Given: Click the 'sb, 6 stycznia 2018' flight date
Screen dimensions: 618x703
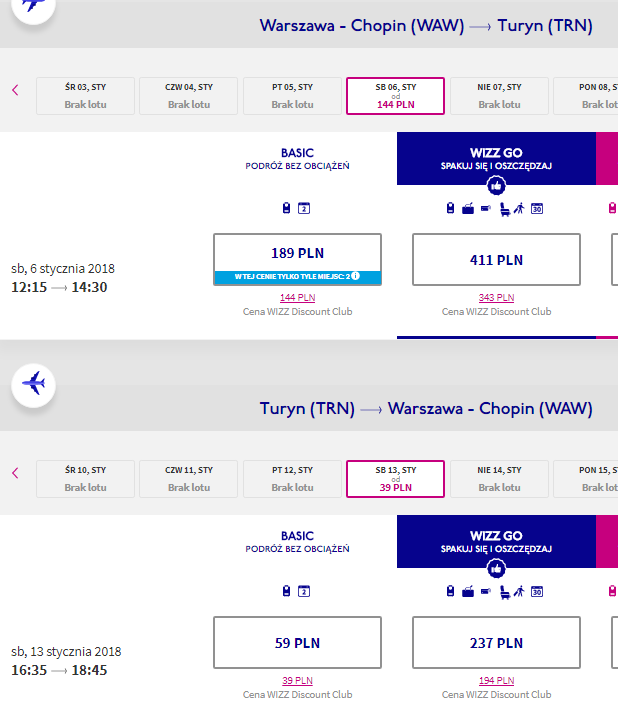Looking at the screenshot, I should click(x=63, y=269).
